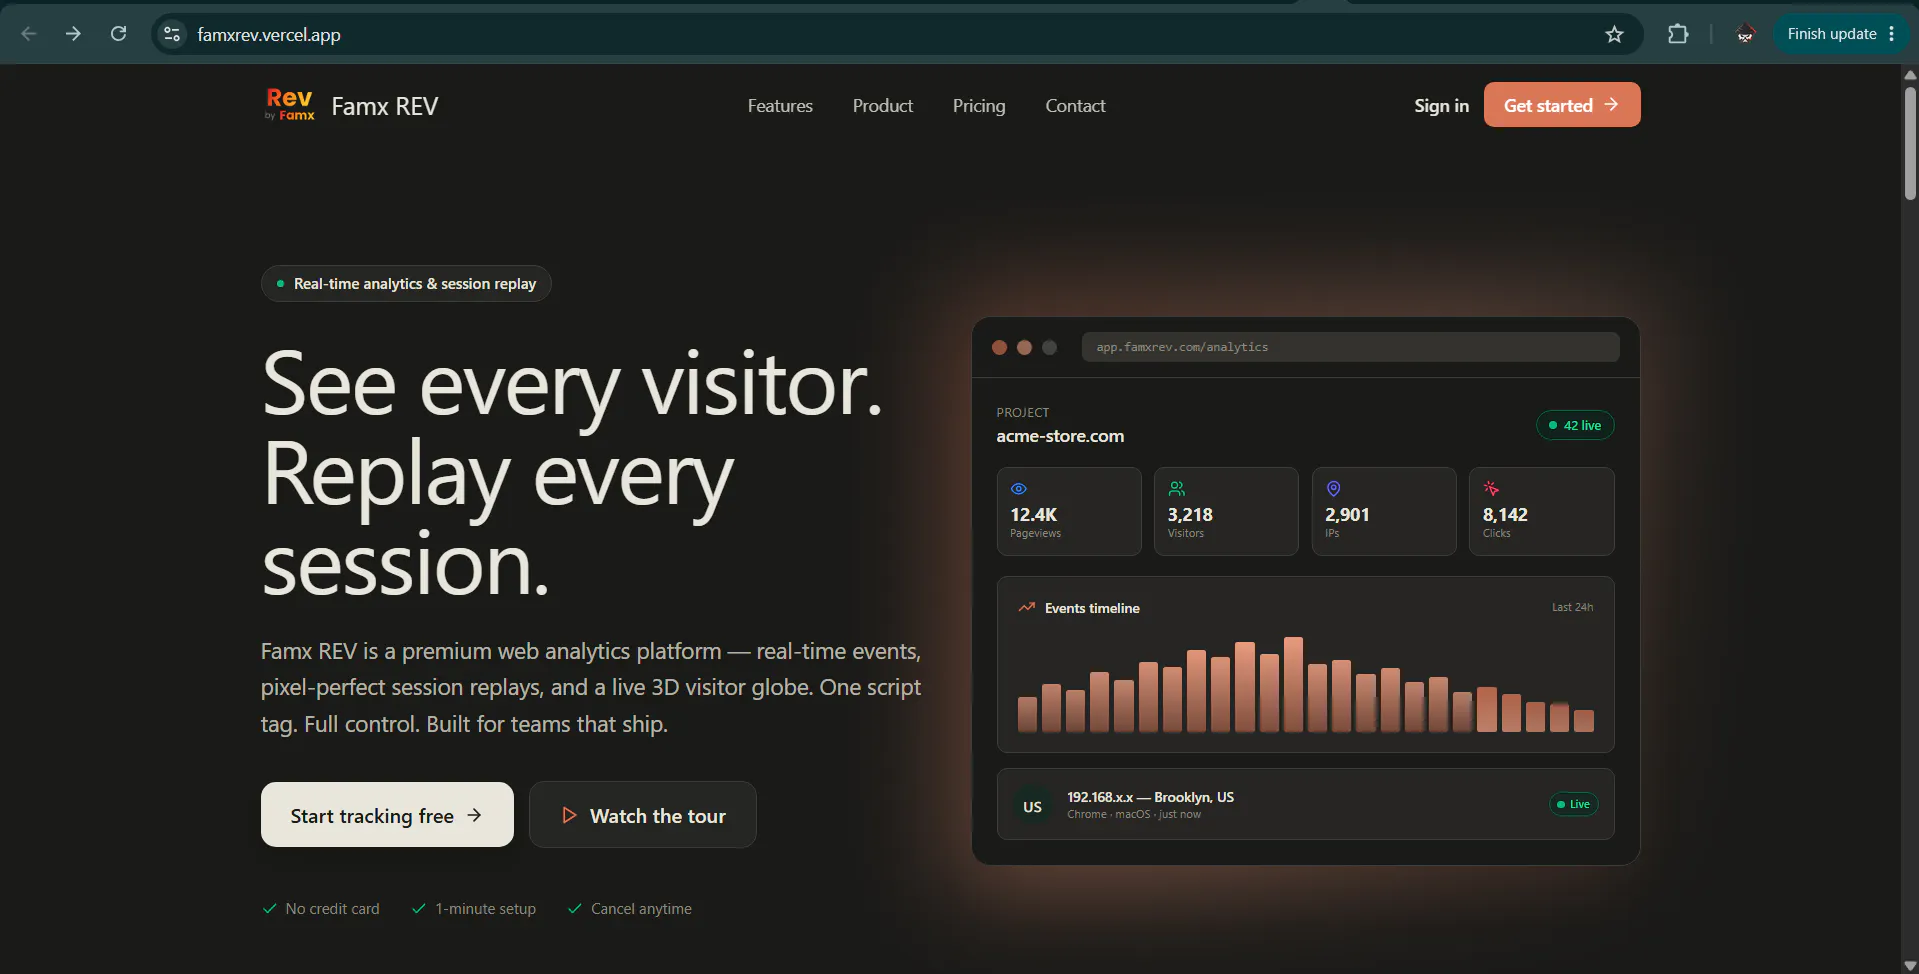This screenshot has height=974, width=1919.
Task: Click the trend arrow icon beside Events timeline
Action: point(1027,607)
